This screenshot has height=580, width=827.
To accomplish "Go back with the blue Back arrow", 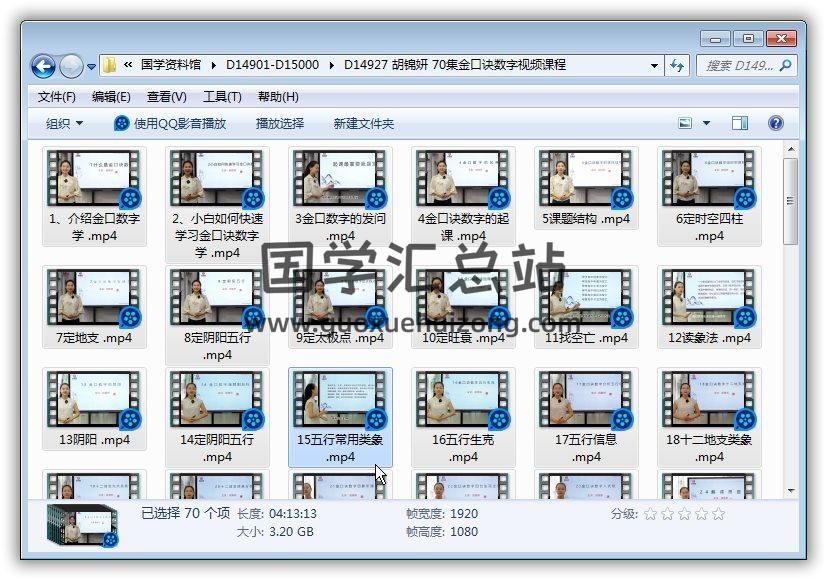I will [43, 66].
